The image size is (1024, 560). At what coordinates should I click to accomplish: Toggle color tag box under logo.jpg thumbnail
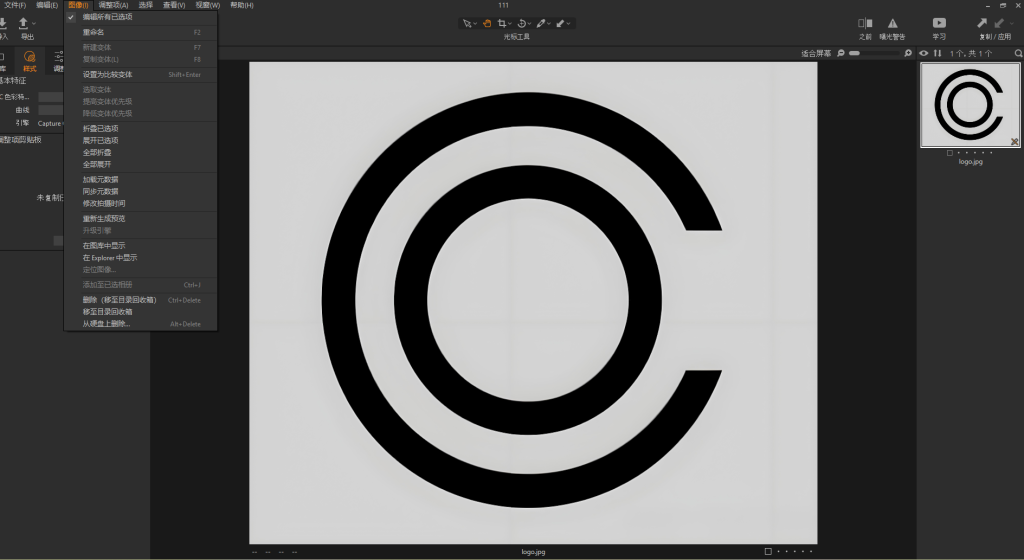click(x=949, y=152)
